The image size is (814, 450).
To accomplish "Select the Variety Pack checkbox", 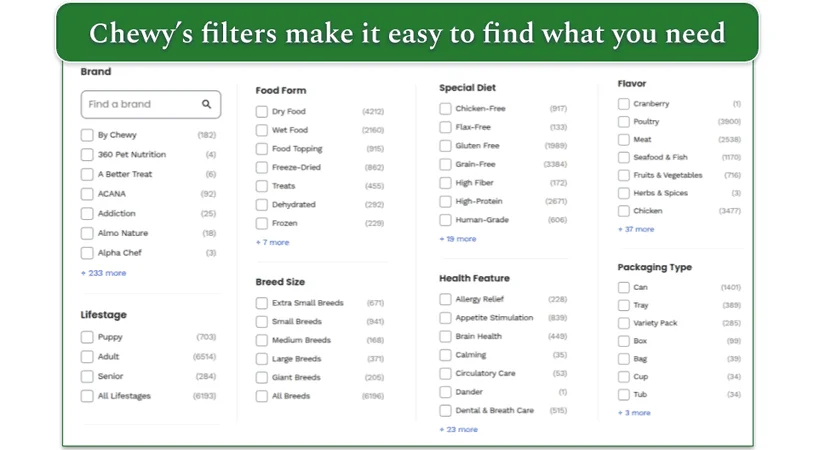I will click(x=623, y=323).
